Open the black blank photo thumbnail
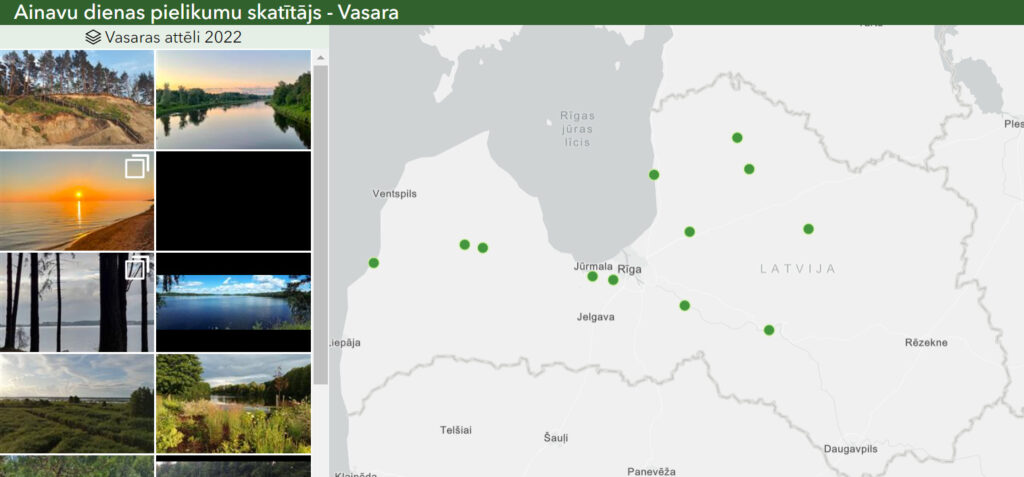Screen dimensions: 1024x477 click(x=233, y=201)
